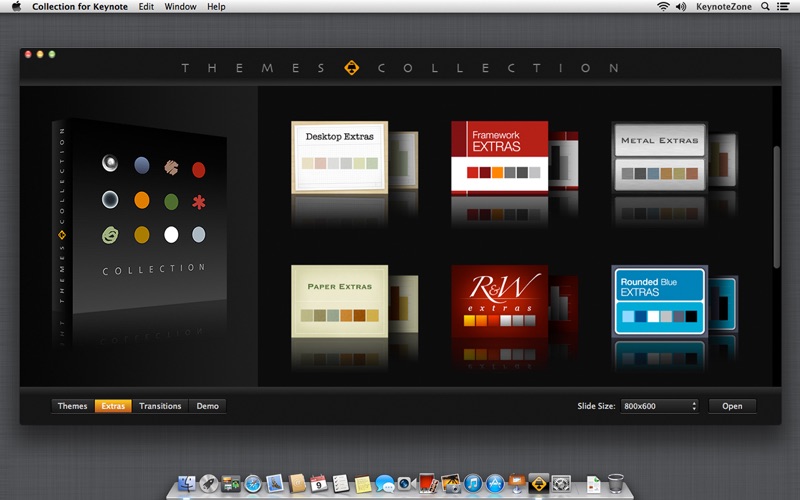Open Contacts book icon in Dock

pyautogui.click(x=297, y=483)
